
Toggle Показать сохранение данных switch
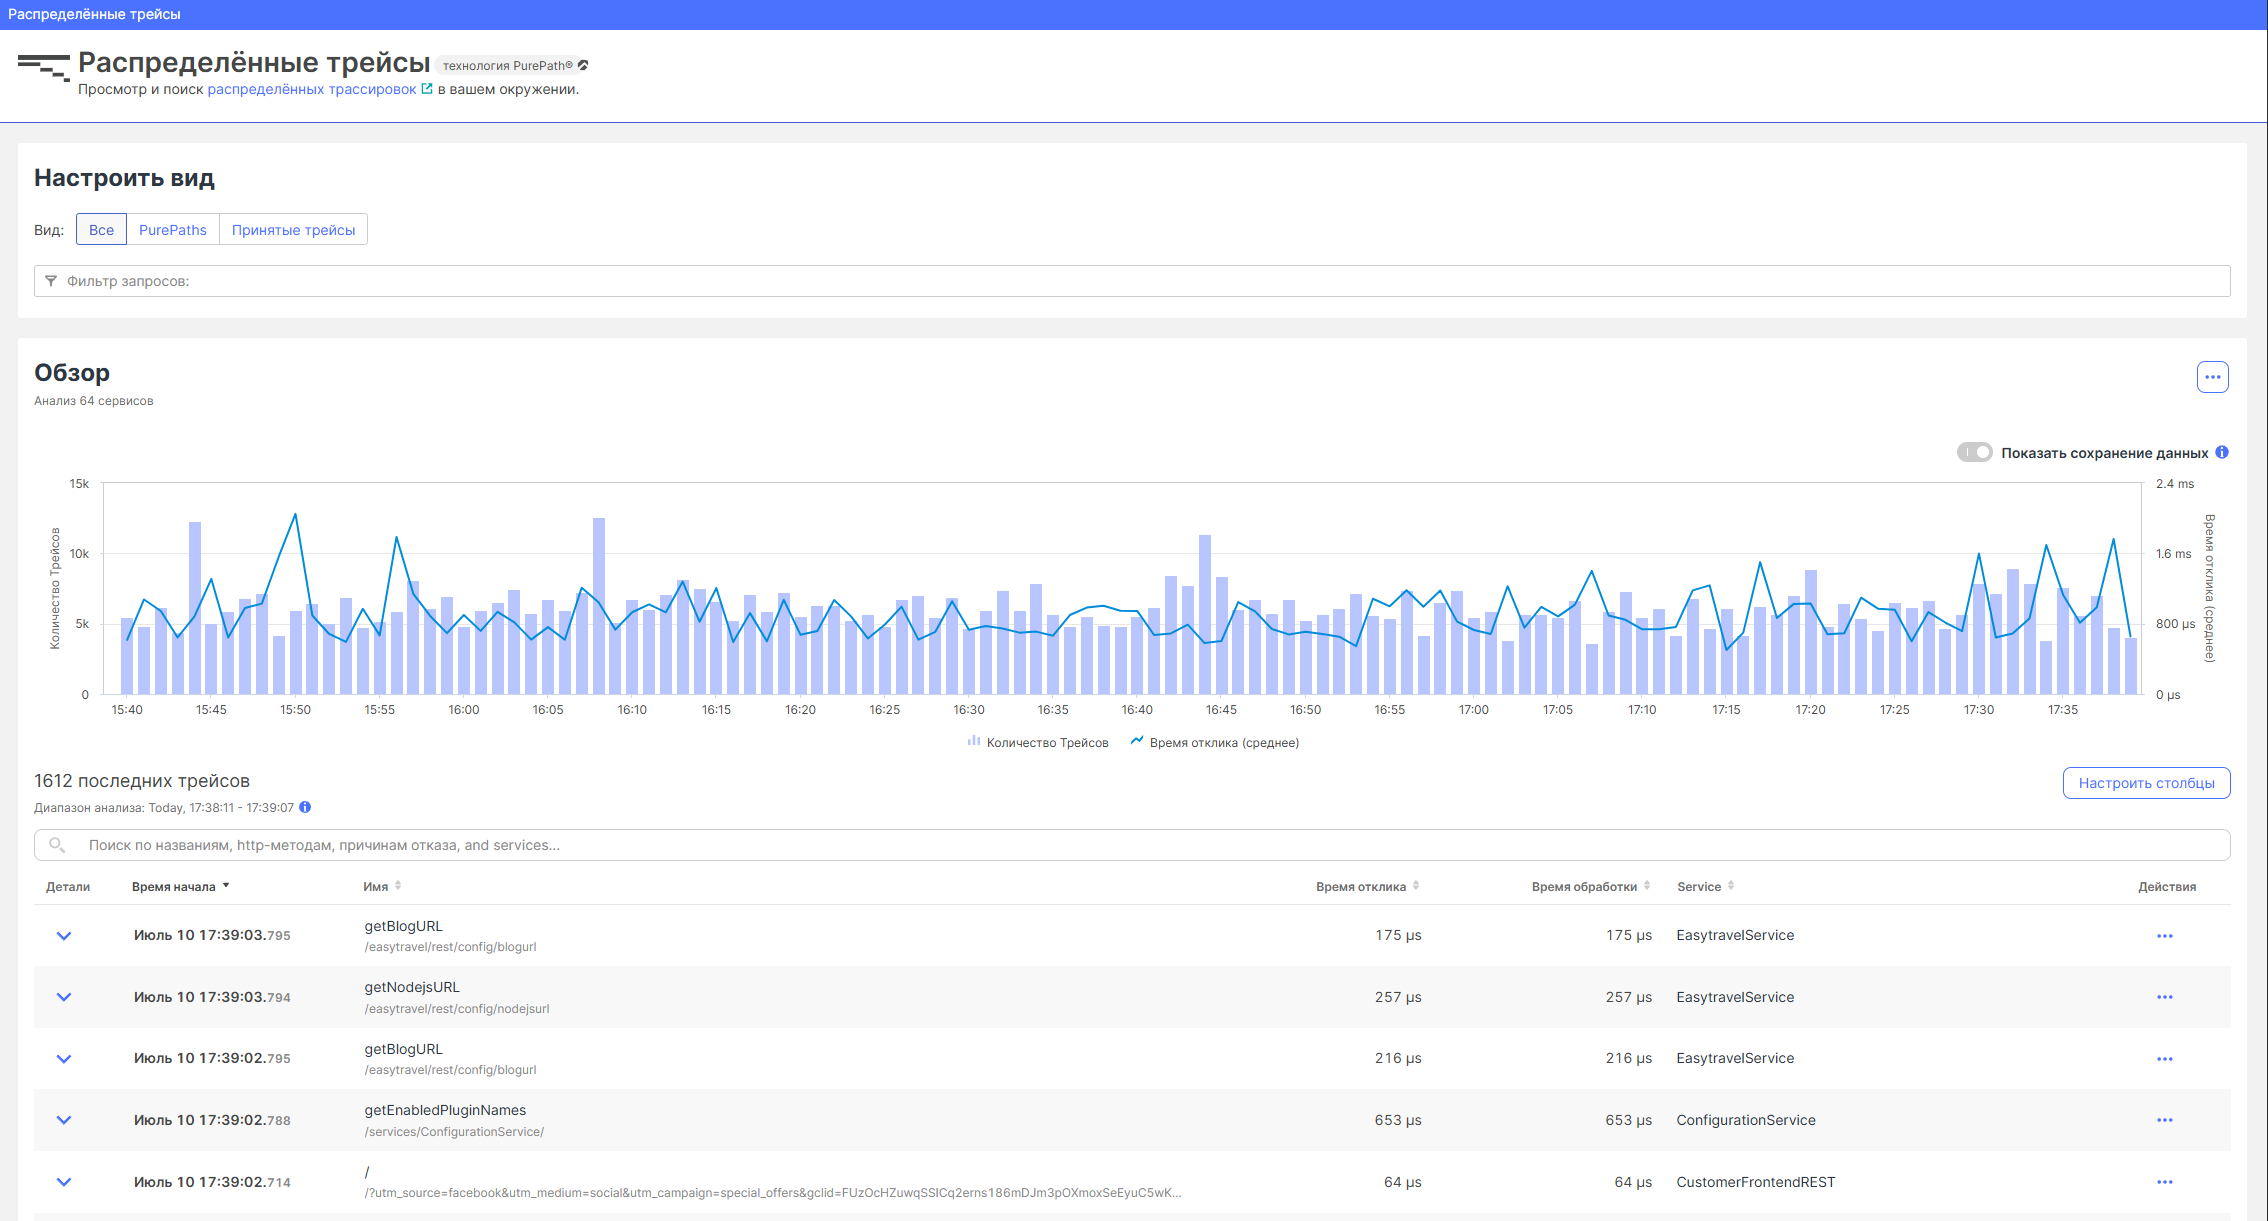click(x=1974, y=452)
